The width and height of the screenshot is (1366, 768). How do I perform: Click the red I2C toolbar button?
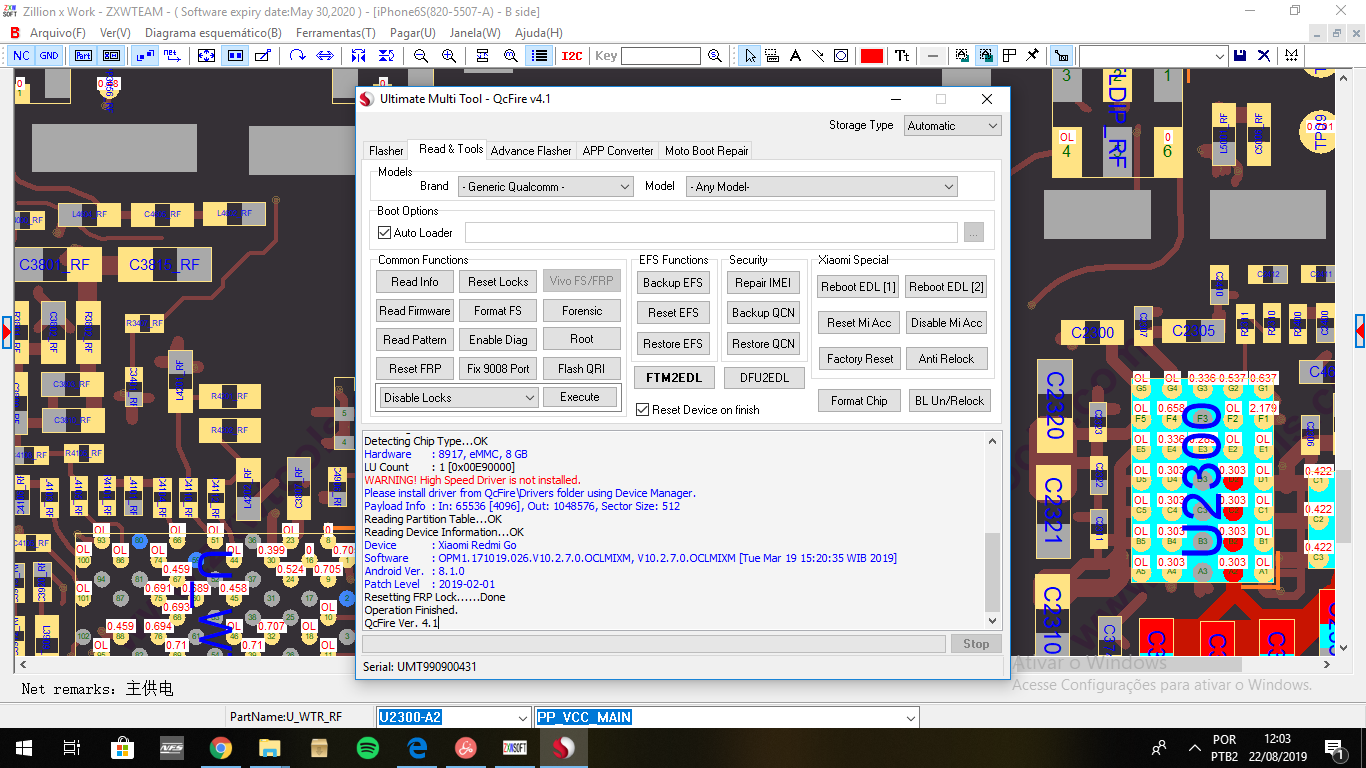click(571, 56)
